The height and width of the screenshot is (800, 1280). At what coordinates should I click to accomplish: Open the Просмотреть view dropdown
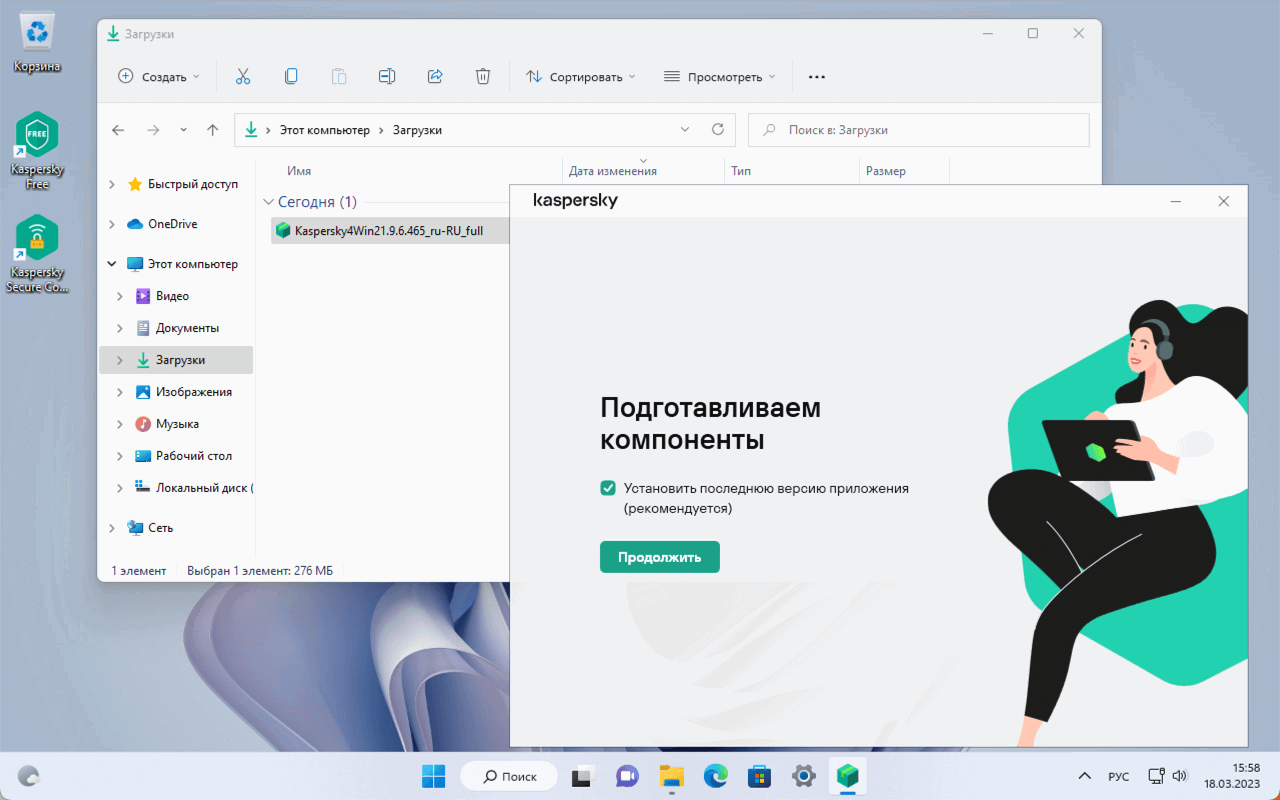(x=720, y=76)
